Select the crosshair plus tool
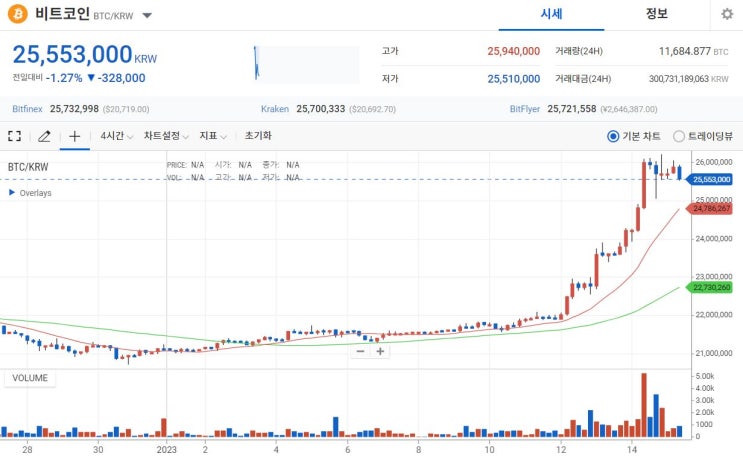 [74, 136]
